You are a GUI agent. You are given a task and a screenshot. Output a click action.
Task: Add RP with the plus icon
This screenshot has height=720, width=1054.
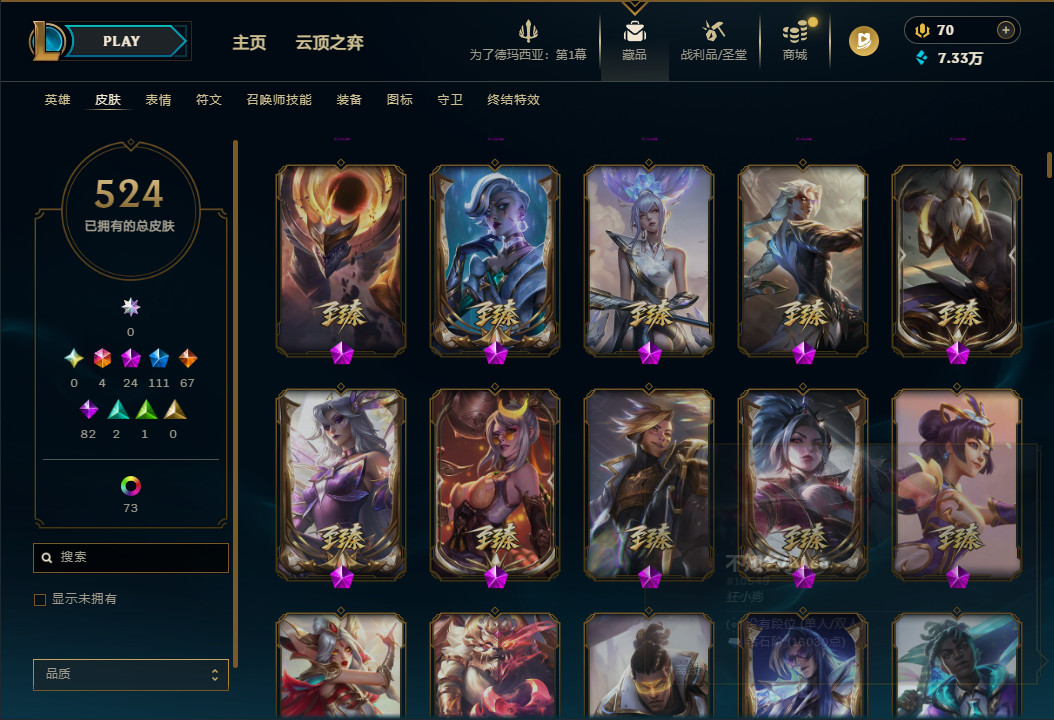[1006, 30]
